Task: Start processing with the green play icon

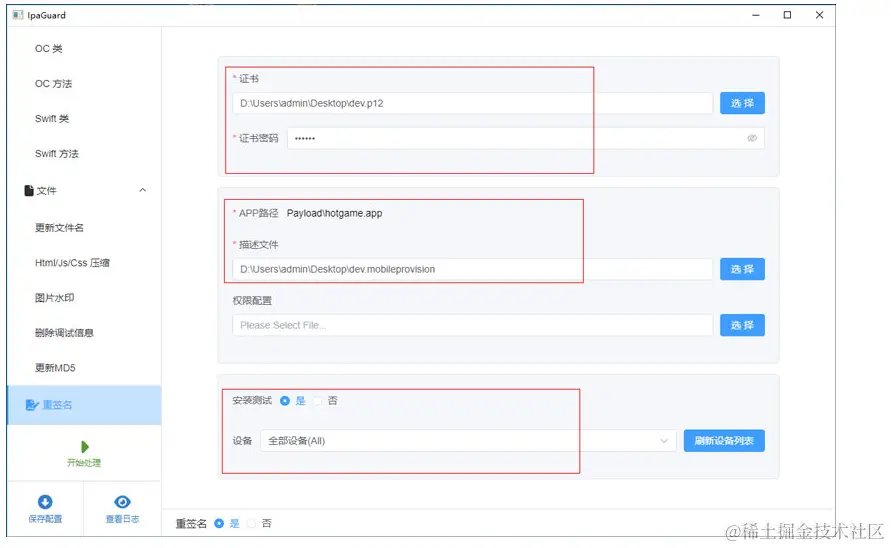Action: pos(85,447)
